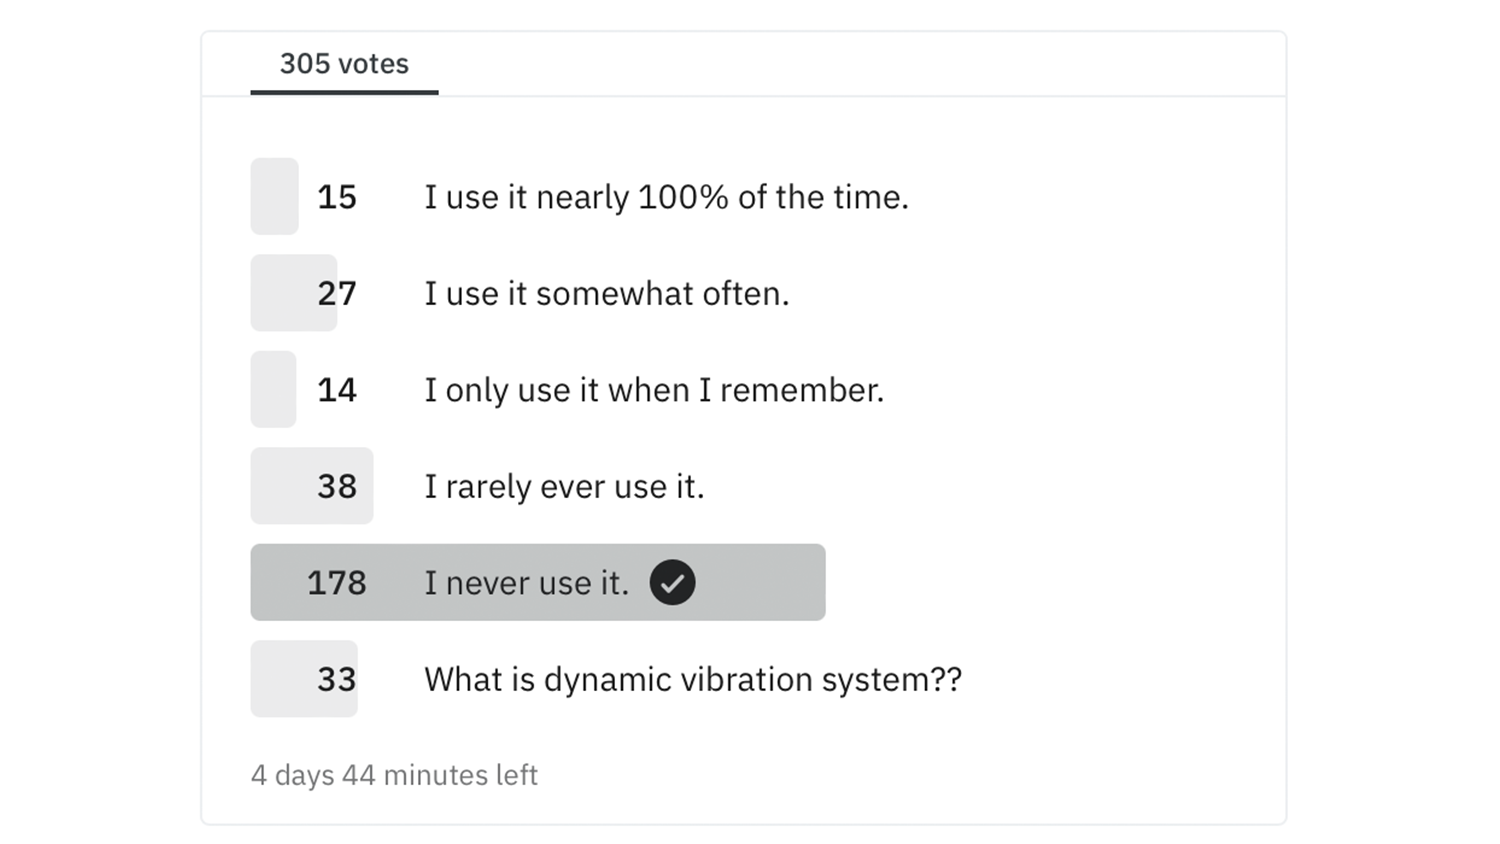Click the number 15 vote count
The width and height of the screenshot is (1500, 844).
[337, 197]
